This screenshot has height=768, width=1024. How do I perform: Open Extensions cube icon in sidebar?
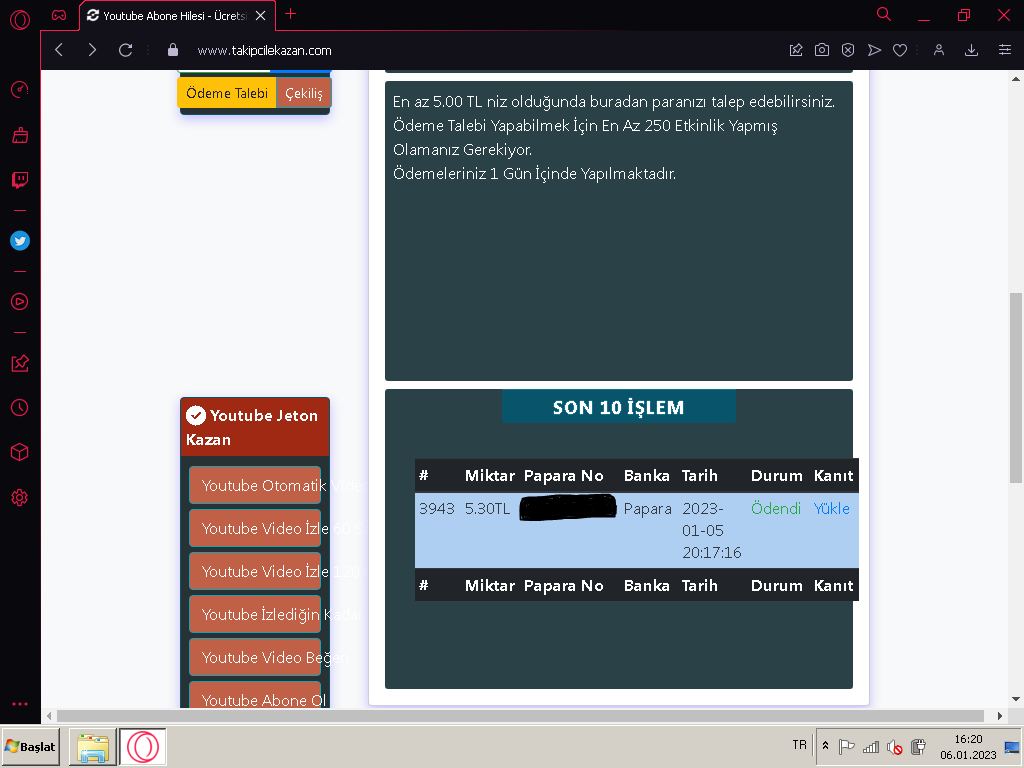[x=20, y=452]
